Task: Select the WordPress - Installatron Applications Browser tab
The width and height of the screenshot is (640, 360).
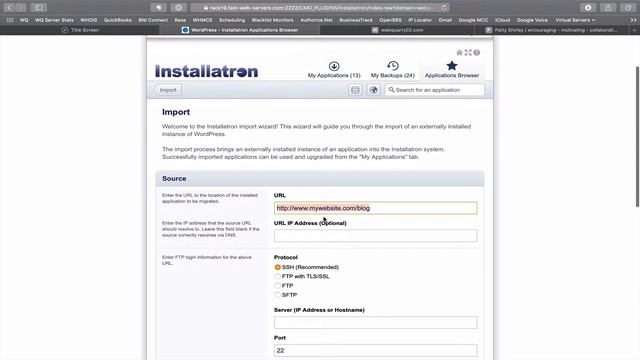Action: click(x=240, y=30)
